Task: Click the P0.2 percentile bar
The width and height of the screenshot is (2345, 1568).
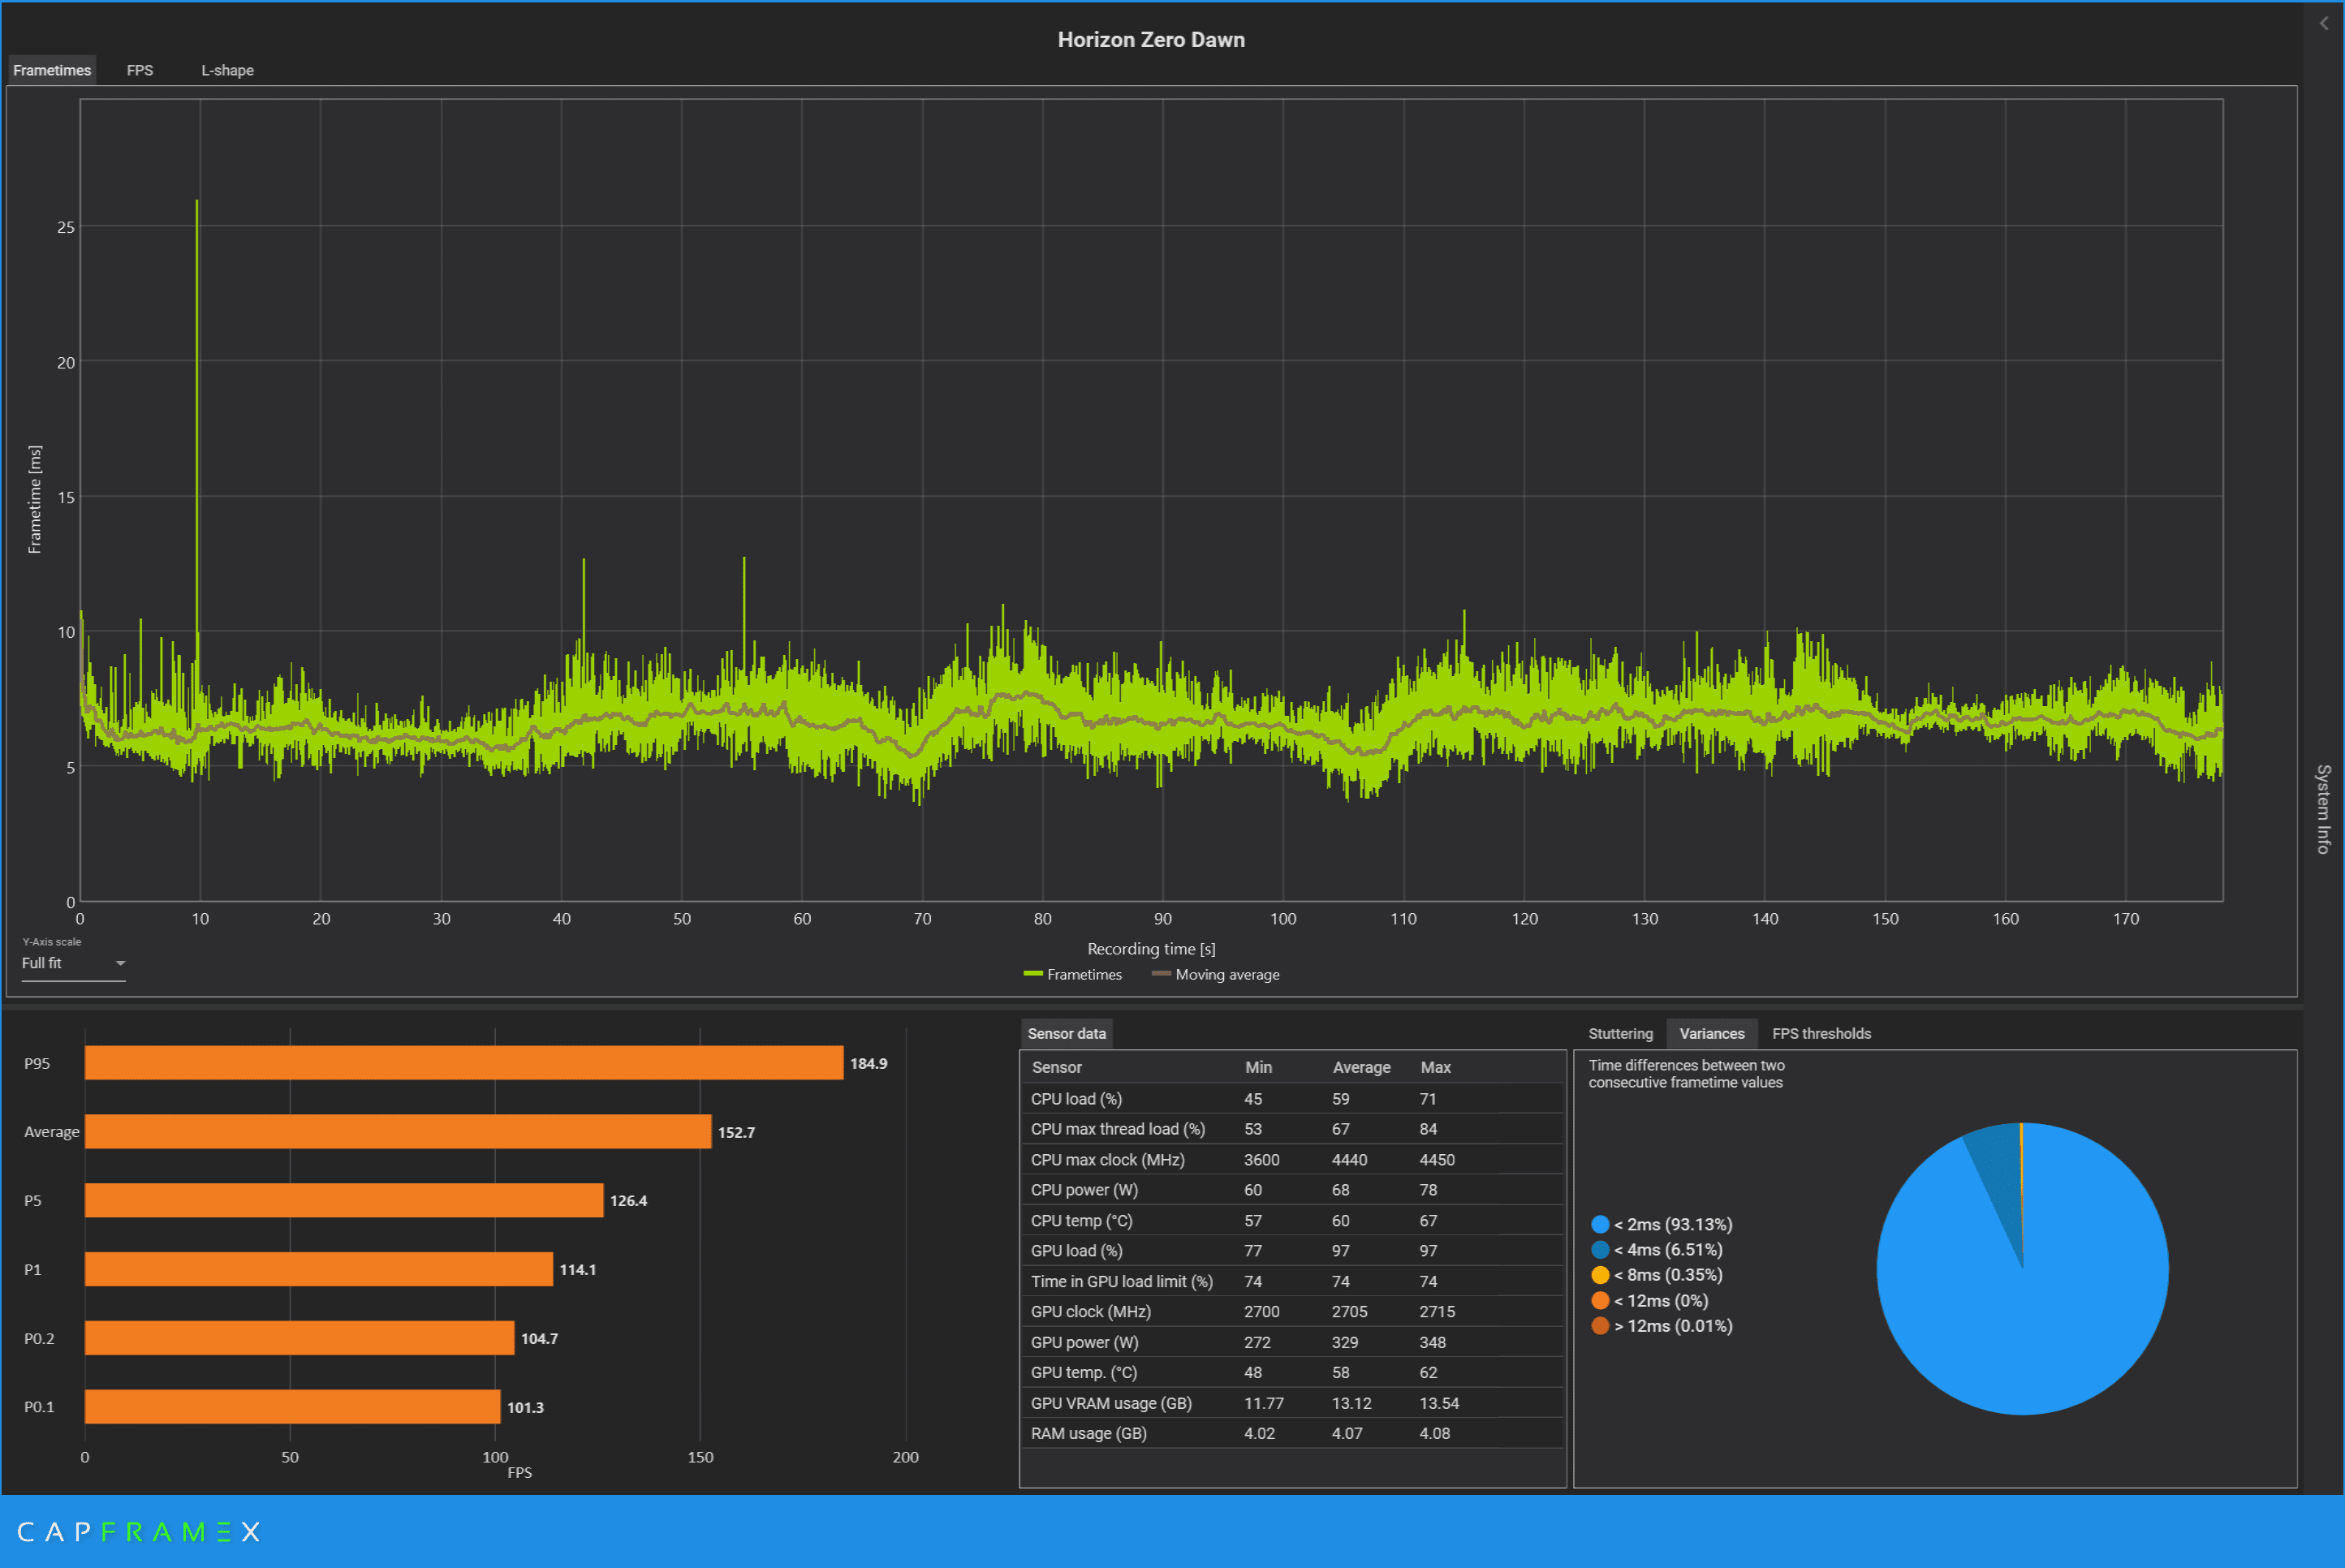Action: coord(299,1338)
